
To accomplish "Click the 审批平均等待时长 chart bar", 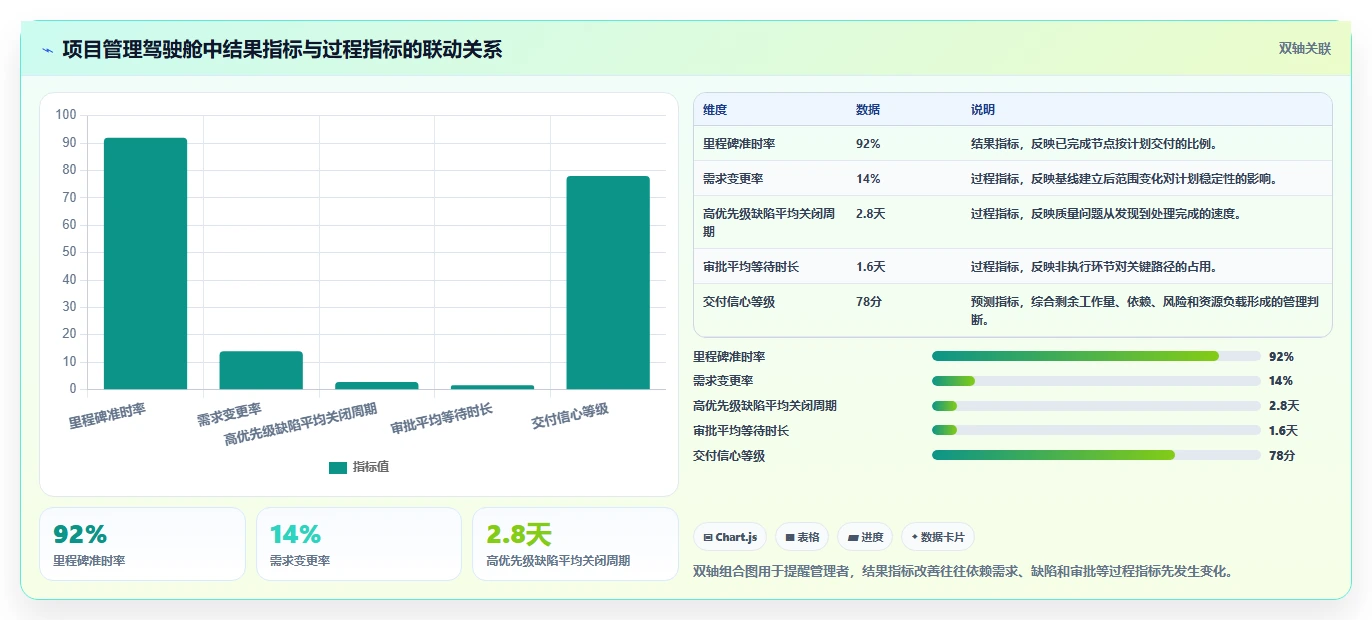I will [x=492, y=387].
